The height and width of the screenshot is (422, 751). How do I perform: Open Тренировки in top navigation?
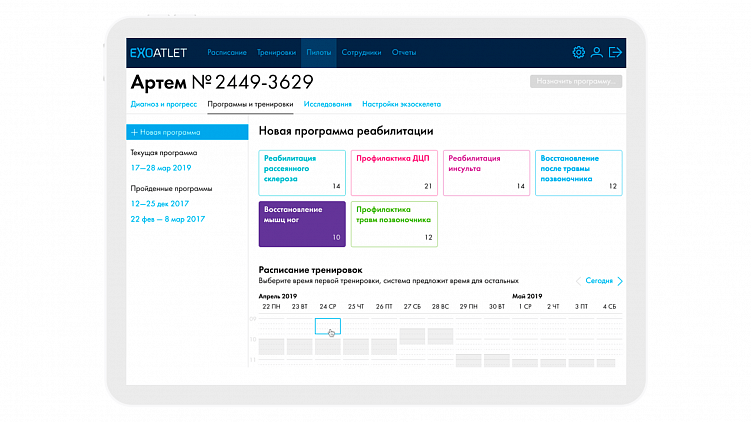pyautogui.click(x=276, y=53)
